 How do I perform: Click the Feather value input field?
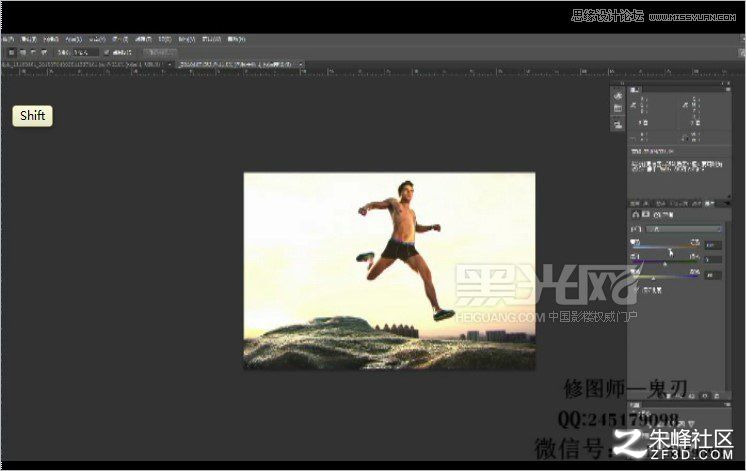(86, 52)
